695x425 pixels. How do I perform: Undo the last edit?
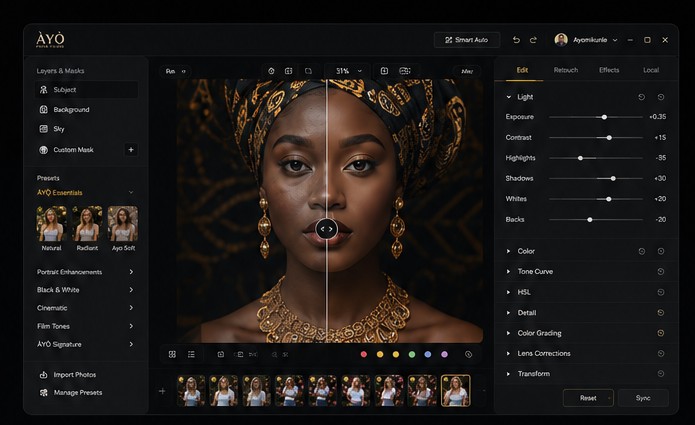pos(516,40)
